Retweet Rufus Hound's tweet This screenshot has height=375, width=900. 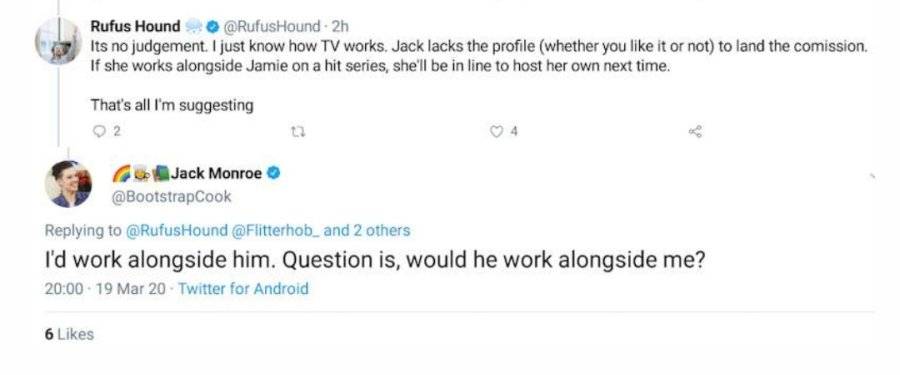pos(298,132)
